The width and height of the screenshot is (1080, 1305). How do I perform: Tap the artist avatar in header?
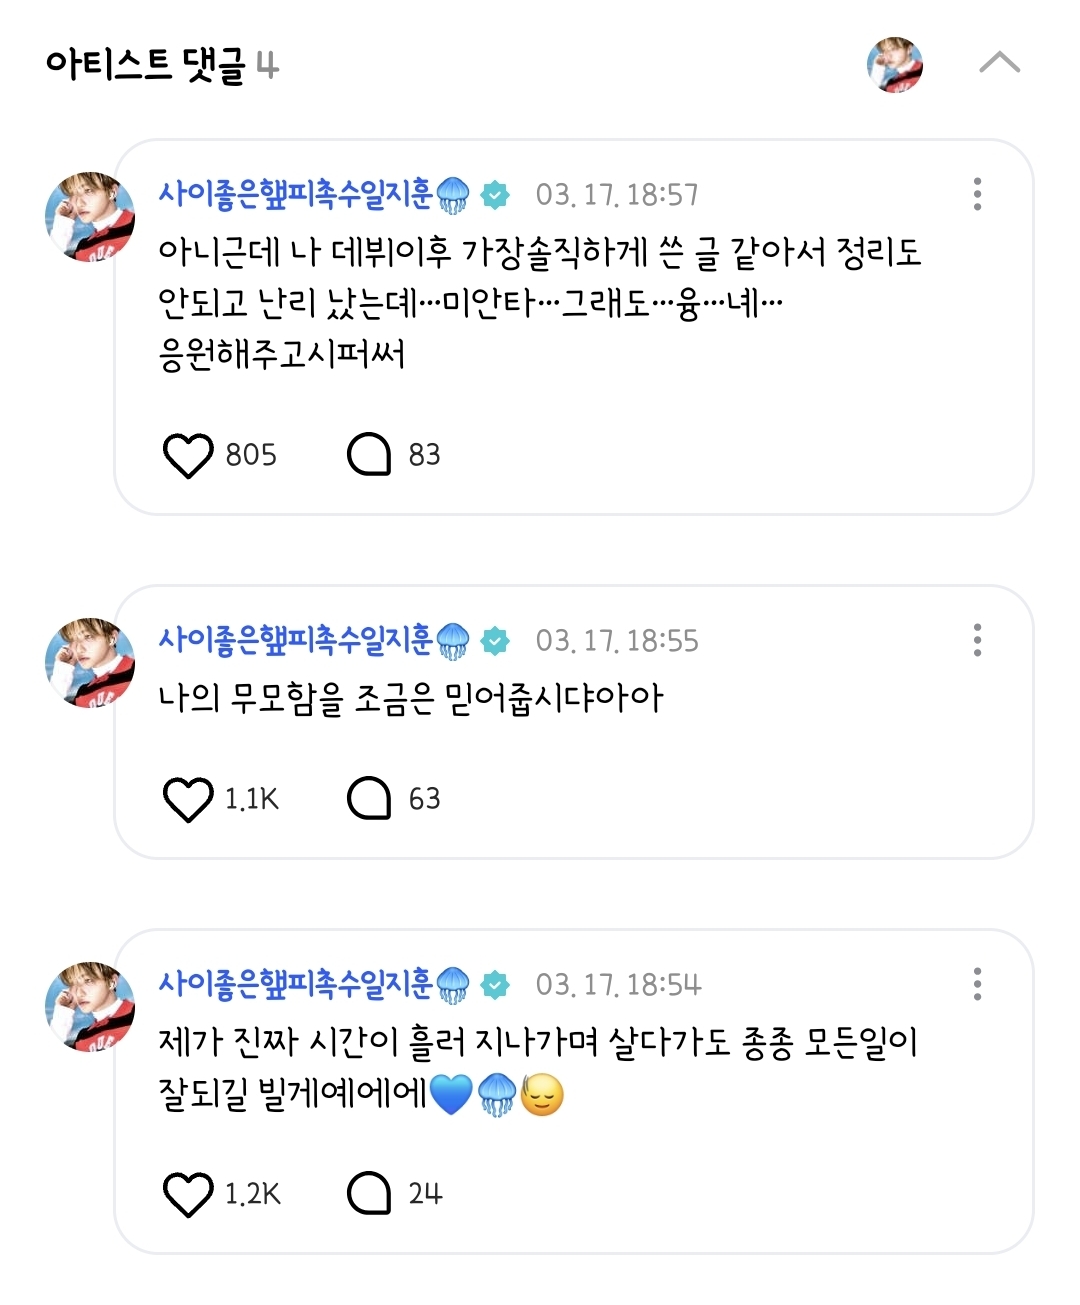tap(895, 65)
